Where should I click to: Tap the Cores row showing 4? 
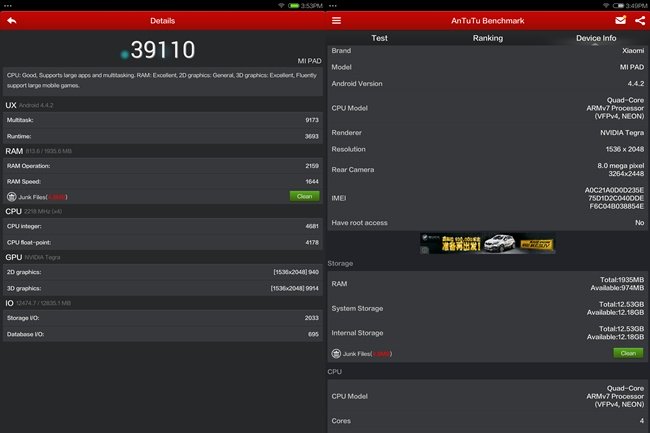point(488,421)
